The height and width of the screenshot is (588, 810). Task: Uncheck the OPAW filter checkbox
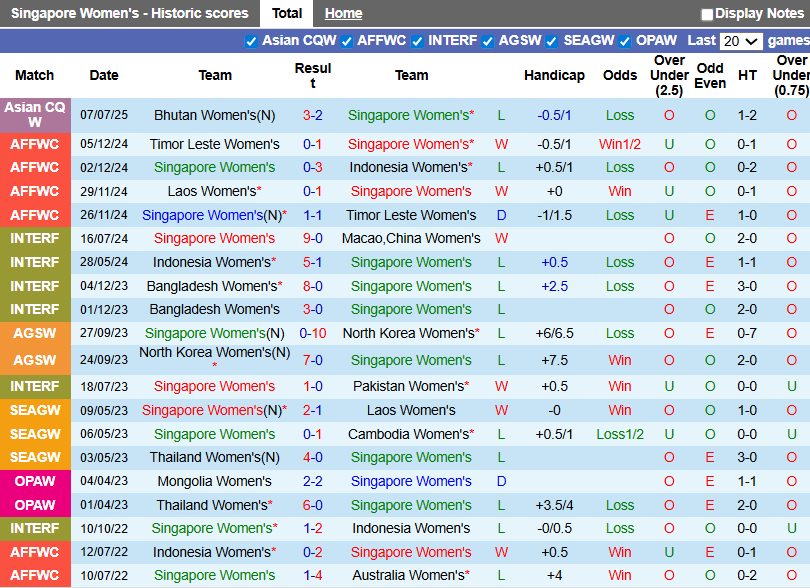click(625, 41)
